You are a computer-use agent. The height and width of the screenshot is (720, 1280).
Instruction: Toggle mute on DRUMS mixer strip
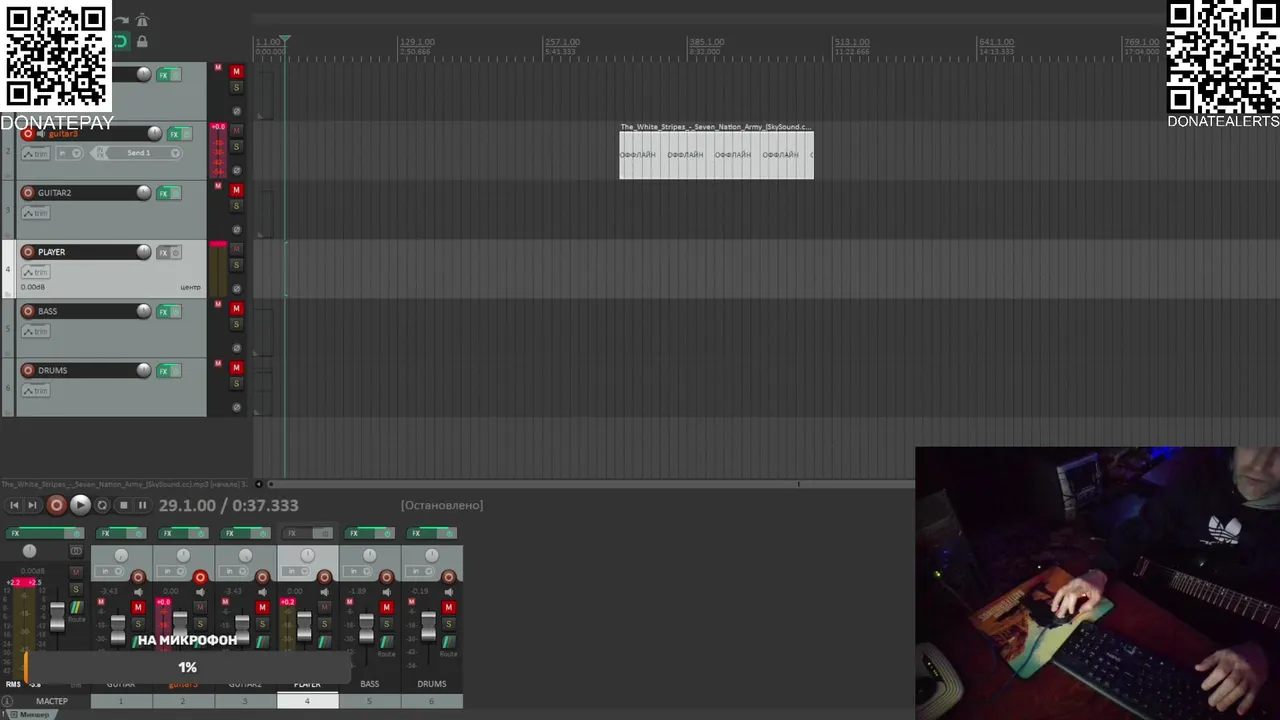pyautogui.click(x=448, y=608)
